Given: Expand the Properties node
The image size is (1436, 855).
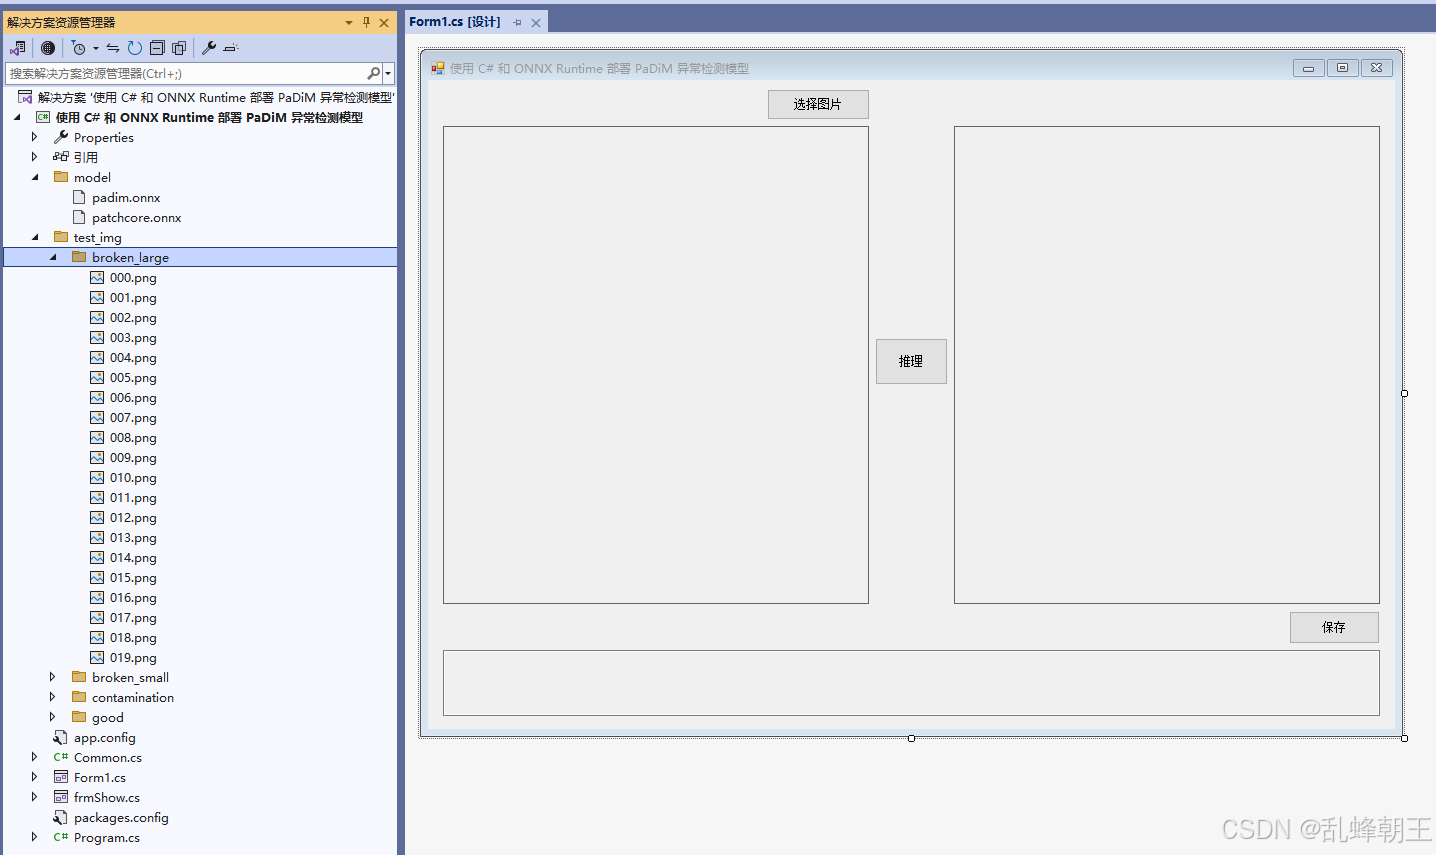Looking at the screenshot, I should [x=35, y=137].
